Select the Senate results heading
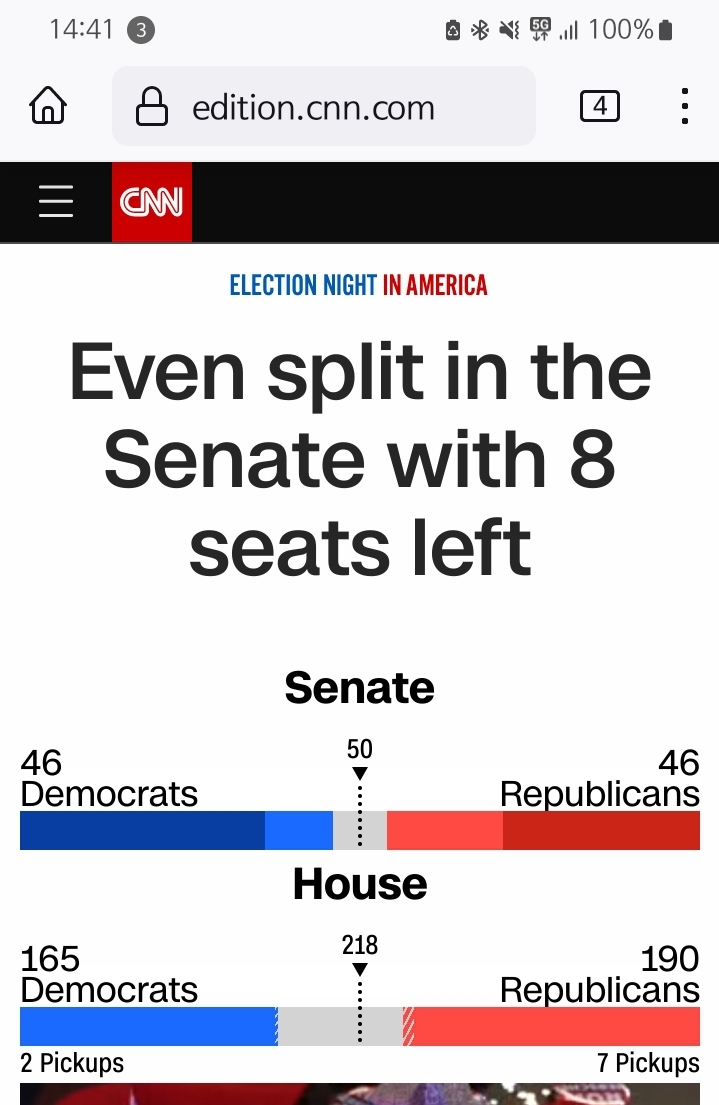 point(359,688)
